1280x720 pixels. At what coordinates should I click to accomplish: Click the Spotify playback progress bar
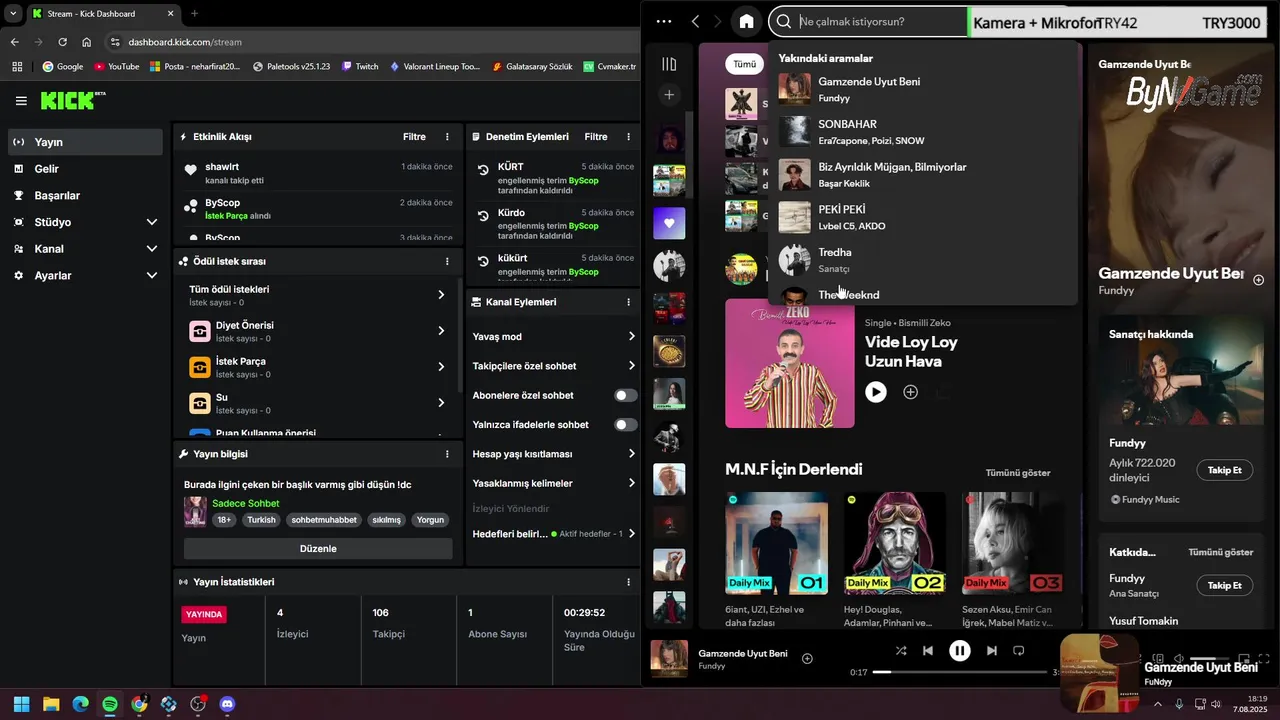pyautogui.click(x=960, y=672)
